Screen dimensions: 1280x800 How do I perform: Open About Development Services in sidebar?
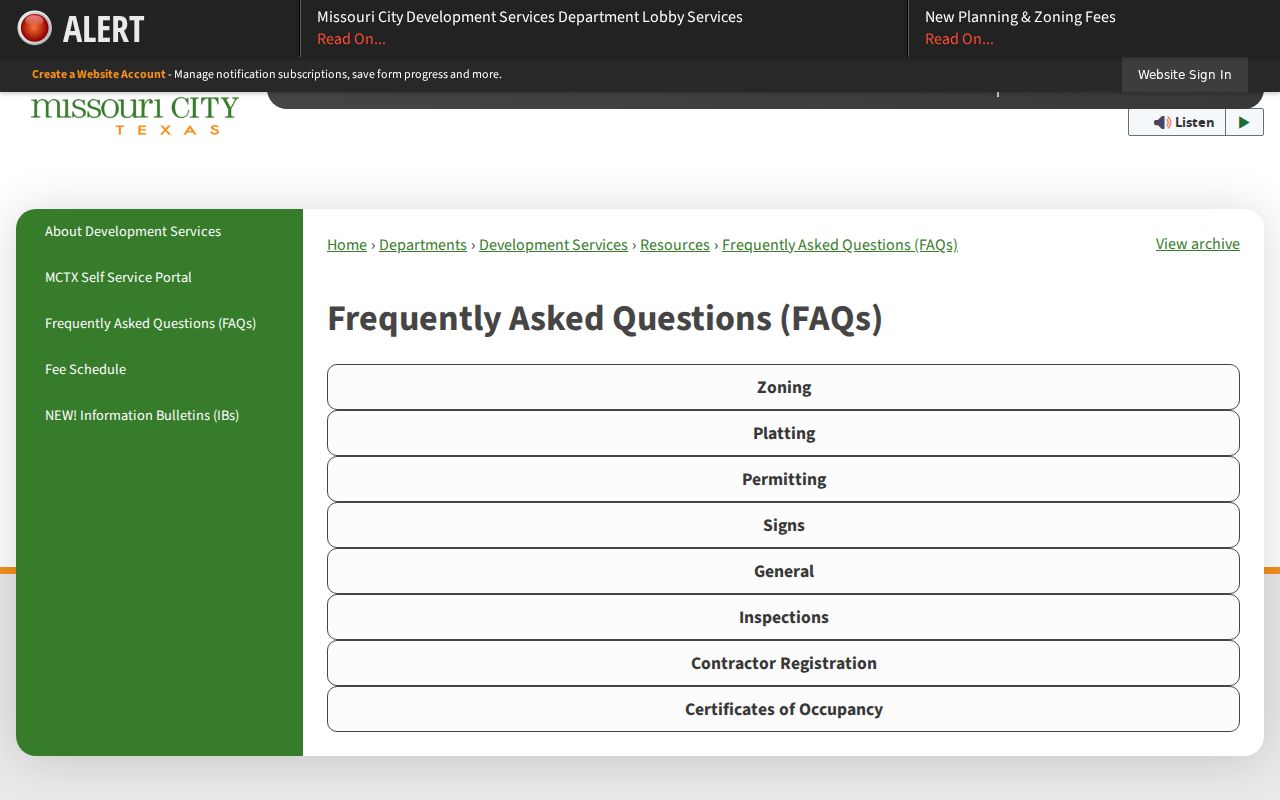point(133,231)
